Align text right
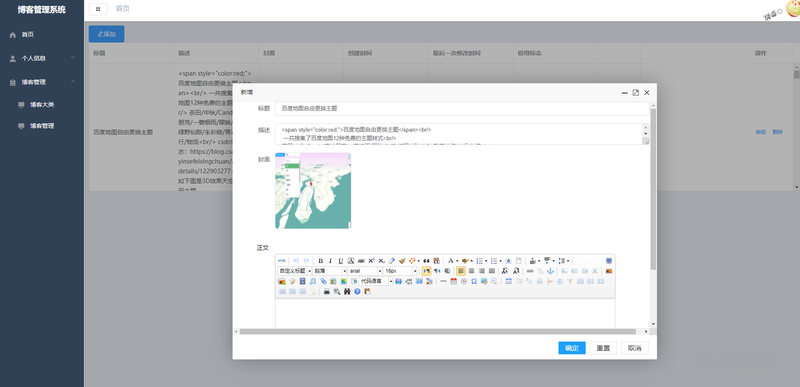 (x=481, y=271)
